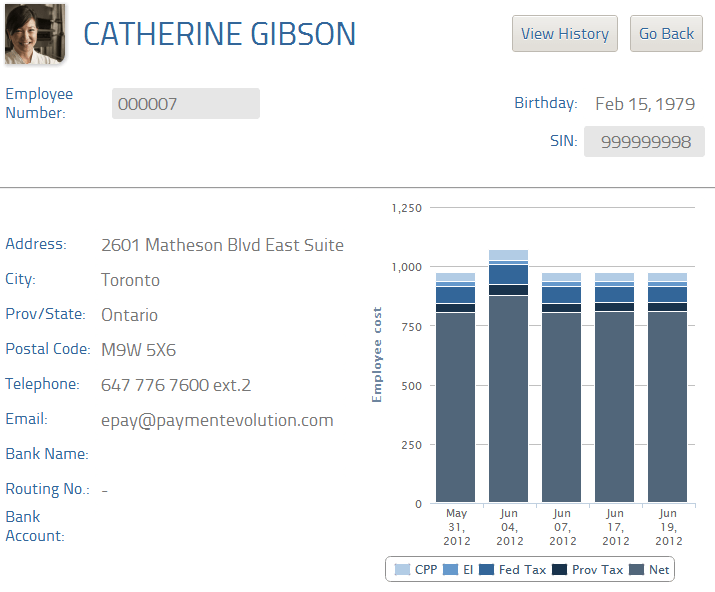Viewport: 715px width, 592px height.
Task: Click the Prov Tax segment of the Jun 04 bar
Action: click(x=508, y=290)
